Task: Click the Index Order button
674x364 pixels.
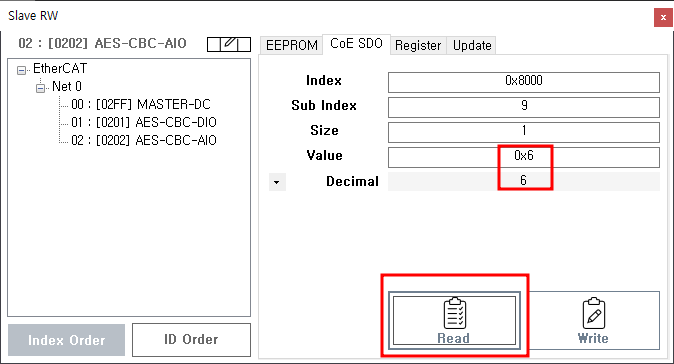Action: click(67, 340)
